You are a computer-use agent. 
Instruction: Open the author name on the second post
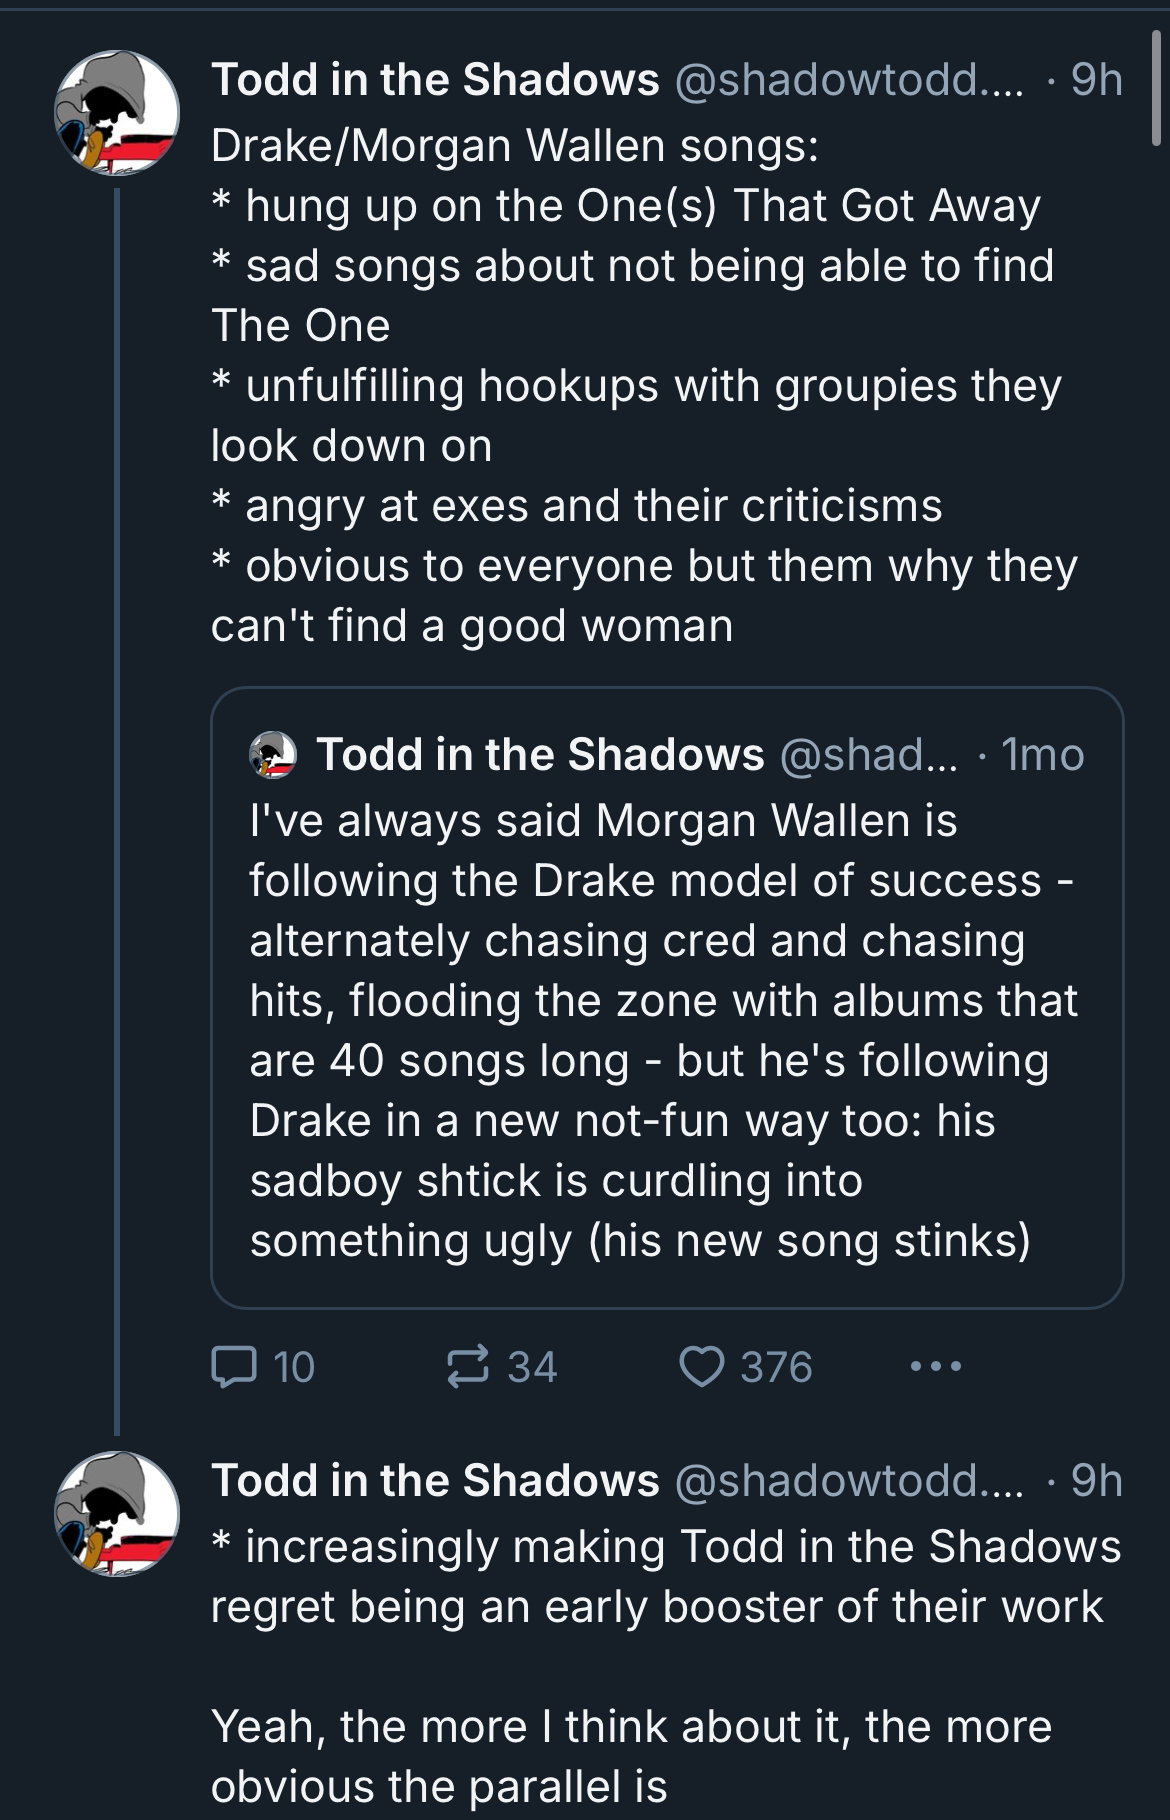pyautogui.click(x=435, y=1481)
